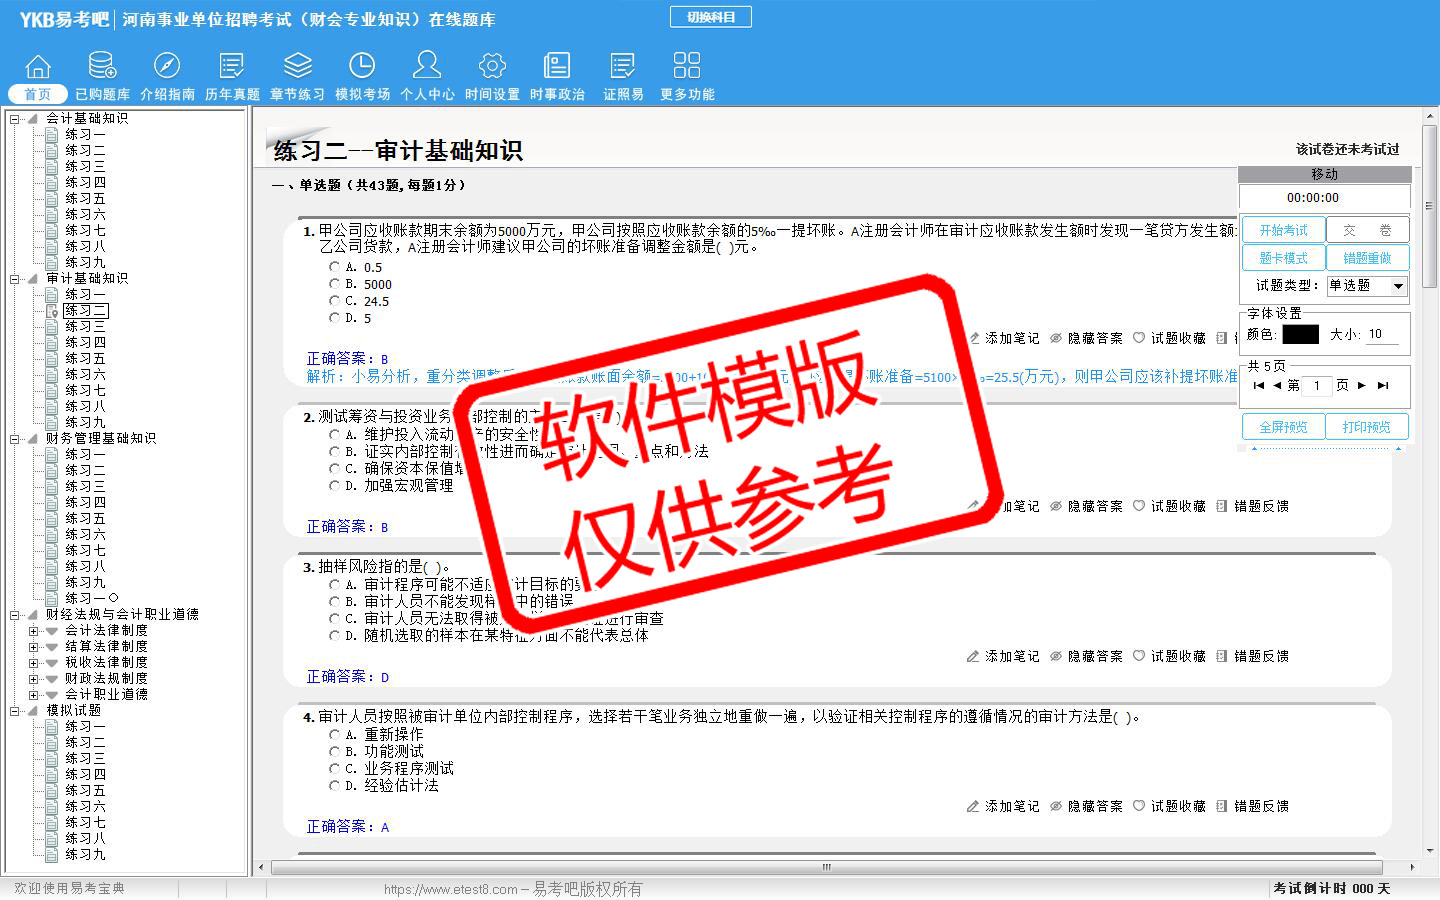Open 个人中心 user profile icon
The width and height of the screenshot is (1440, 900).
click(427, 67)
